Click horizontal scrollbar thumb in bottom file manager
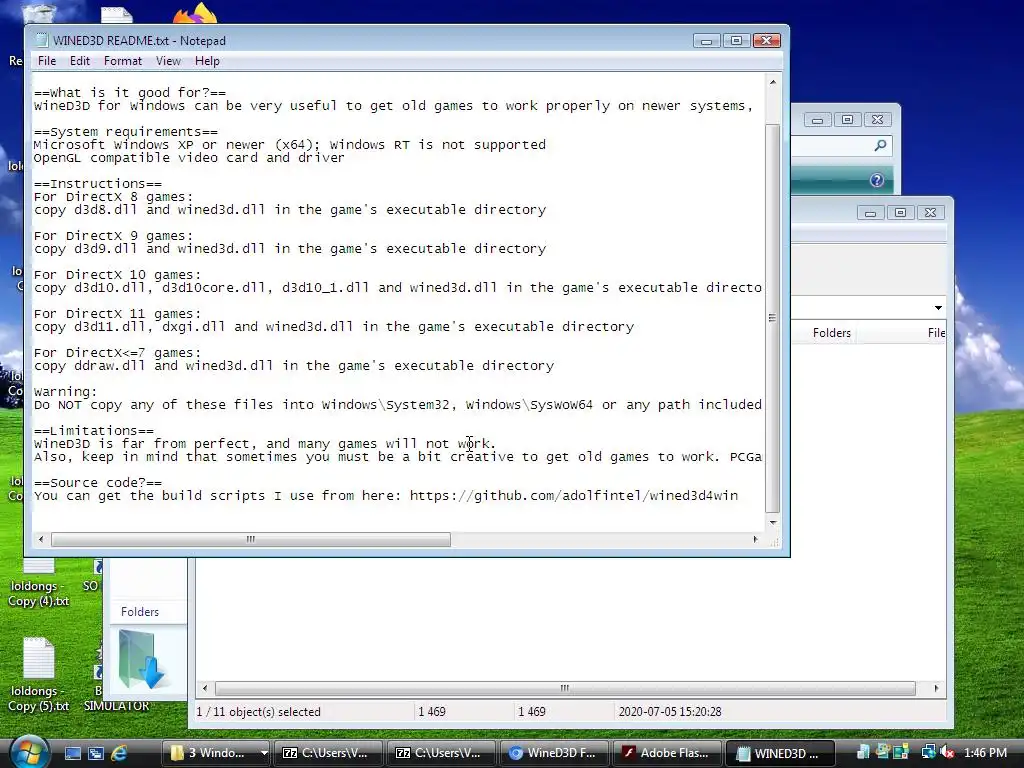This screenshot has width=1024, height=768. (565, 688)
